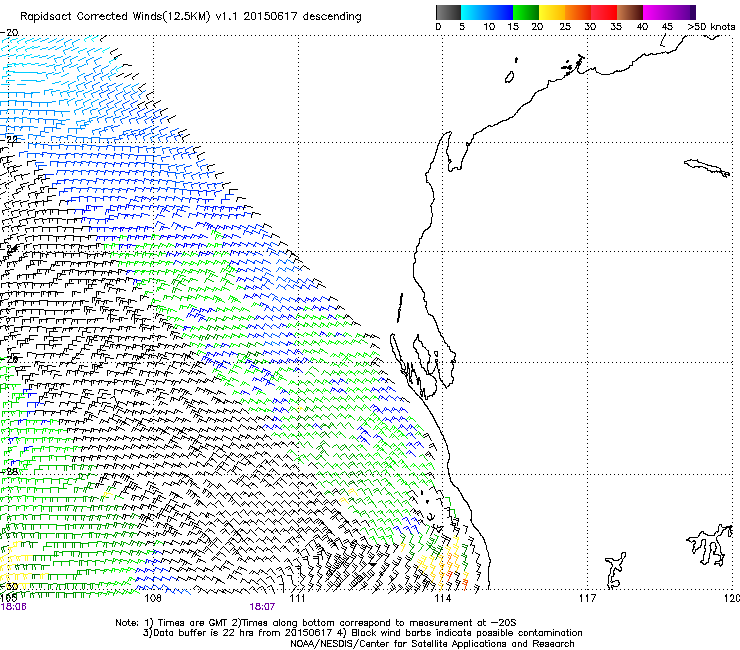Click the gray 0-5 knots legend swatch

point(448,12)
